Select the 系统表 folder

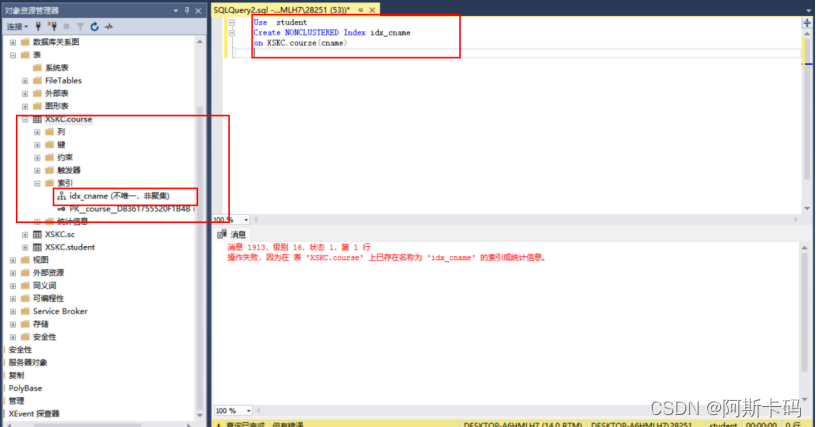coord(56,68)
